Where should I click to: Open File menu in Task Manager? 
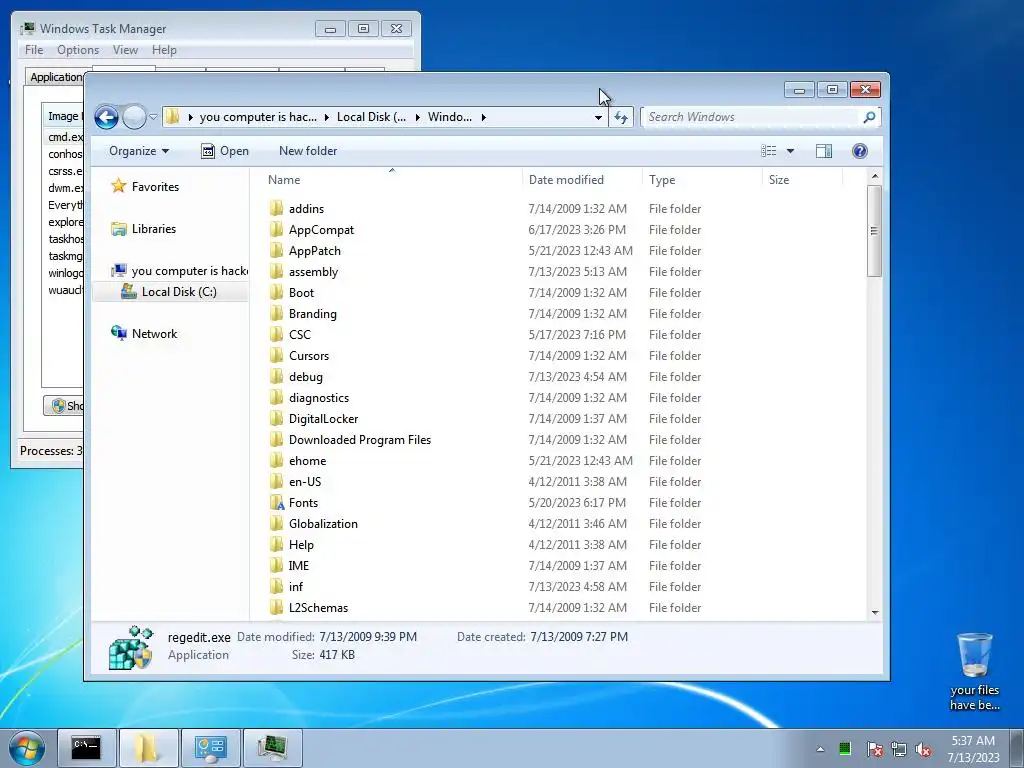[x=34, y=50]
